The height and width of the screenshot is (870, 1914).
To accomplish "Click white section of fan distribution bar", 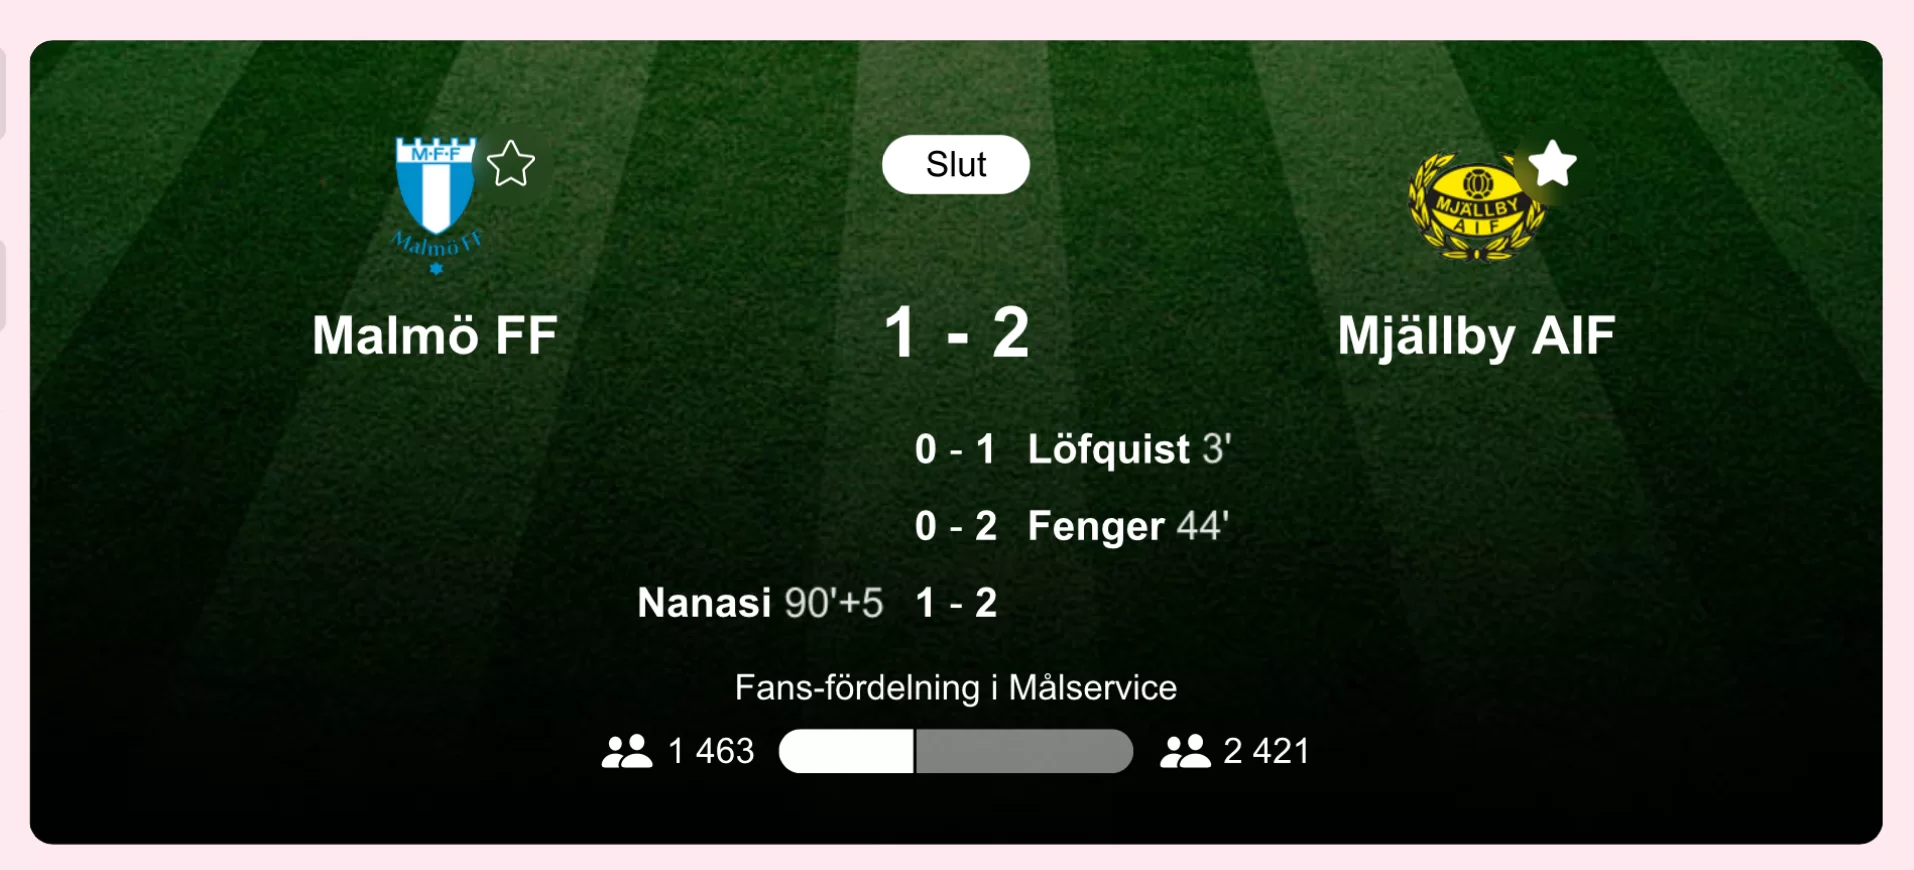I will point(846,751).
